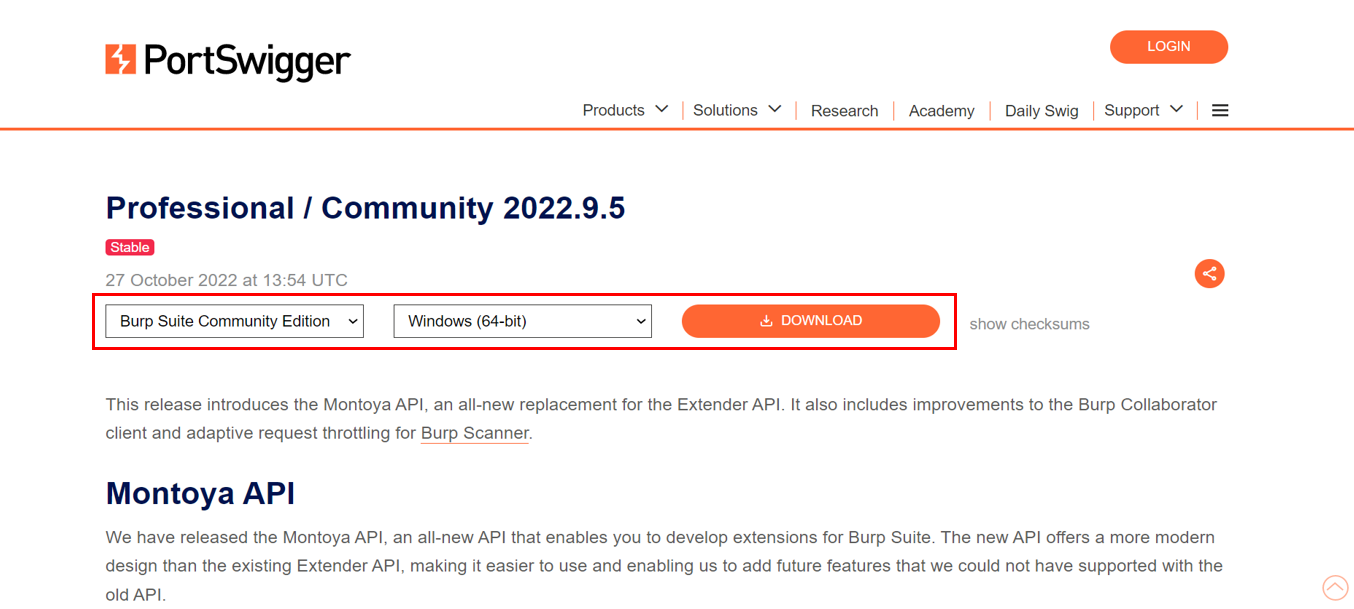Open the hamburger menu icon
This screenshot has width=1354, height=609.
[1220, 111]
